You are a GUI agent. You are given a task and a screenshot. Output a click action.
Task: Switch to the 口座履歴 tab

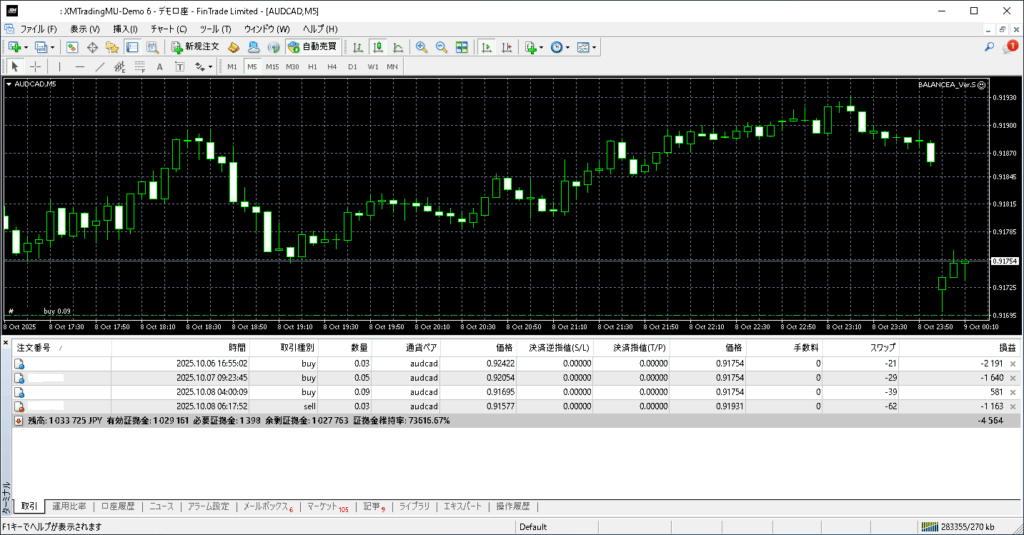[x=119, y=507]
